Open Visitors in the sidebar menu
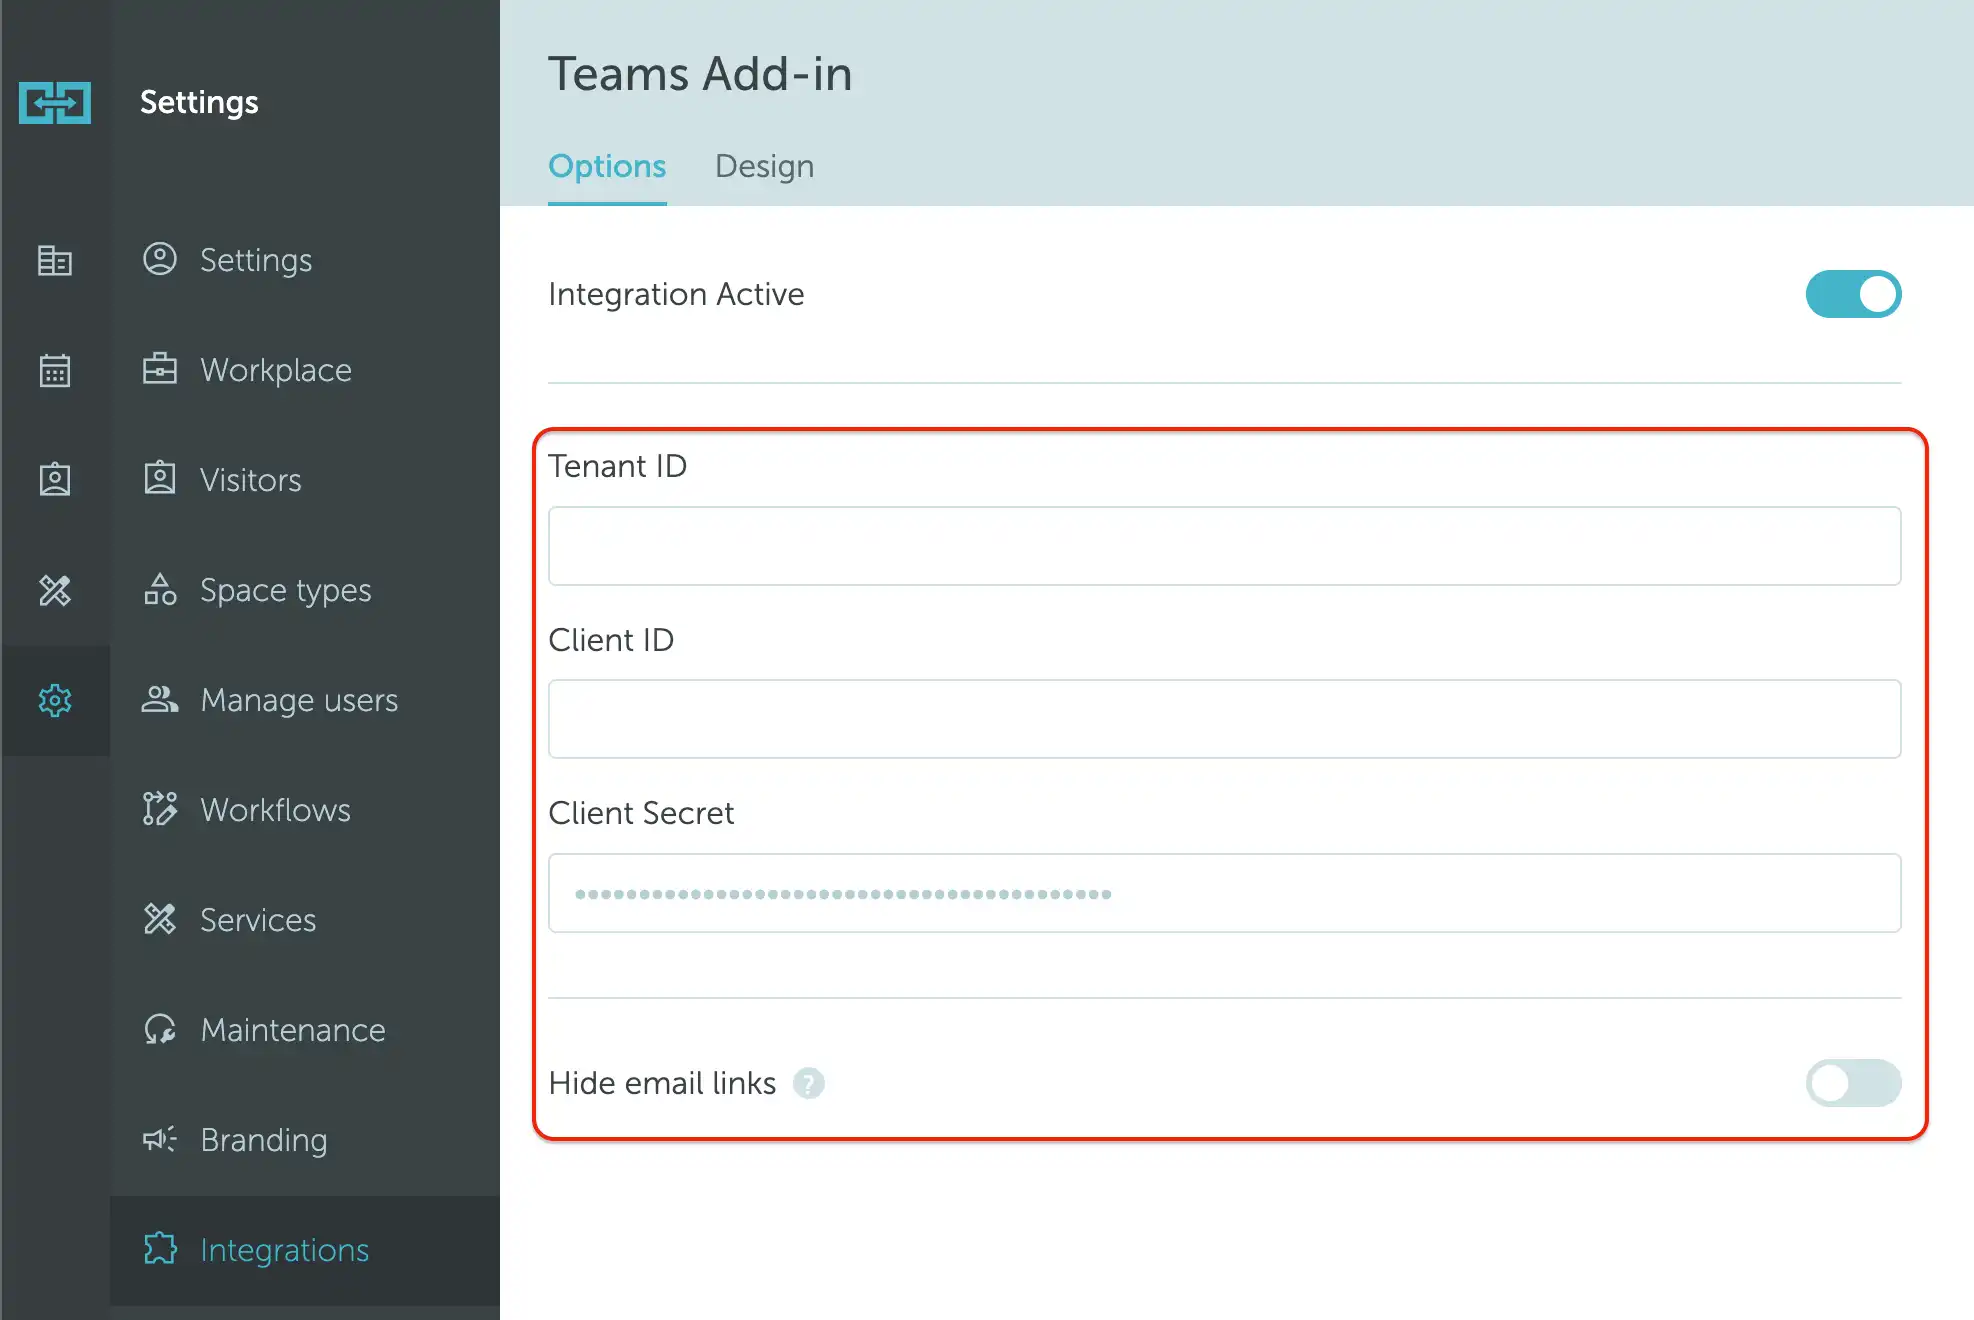1974x1320 pixels. [305, 480]
